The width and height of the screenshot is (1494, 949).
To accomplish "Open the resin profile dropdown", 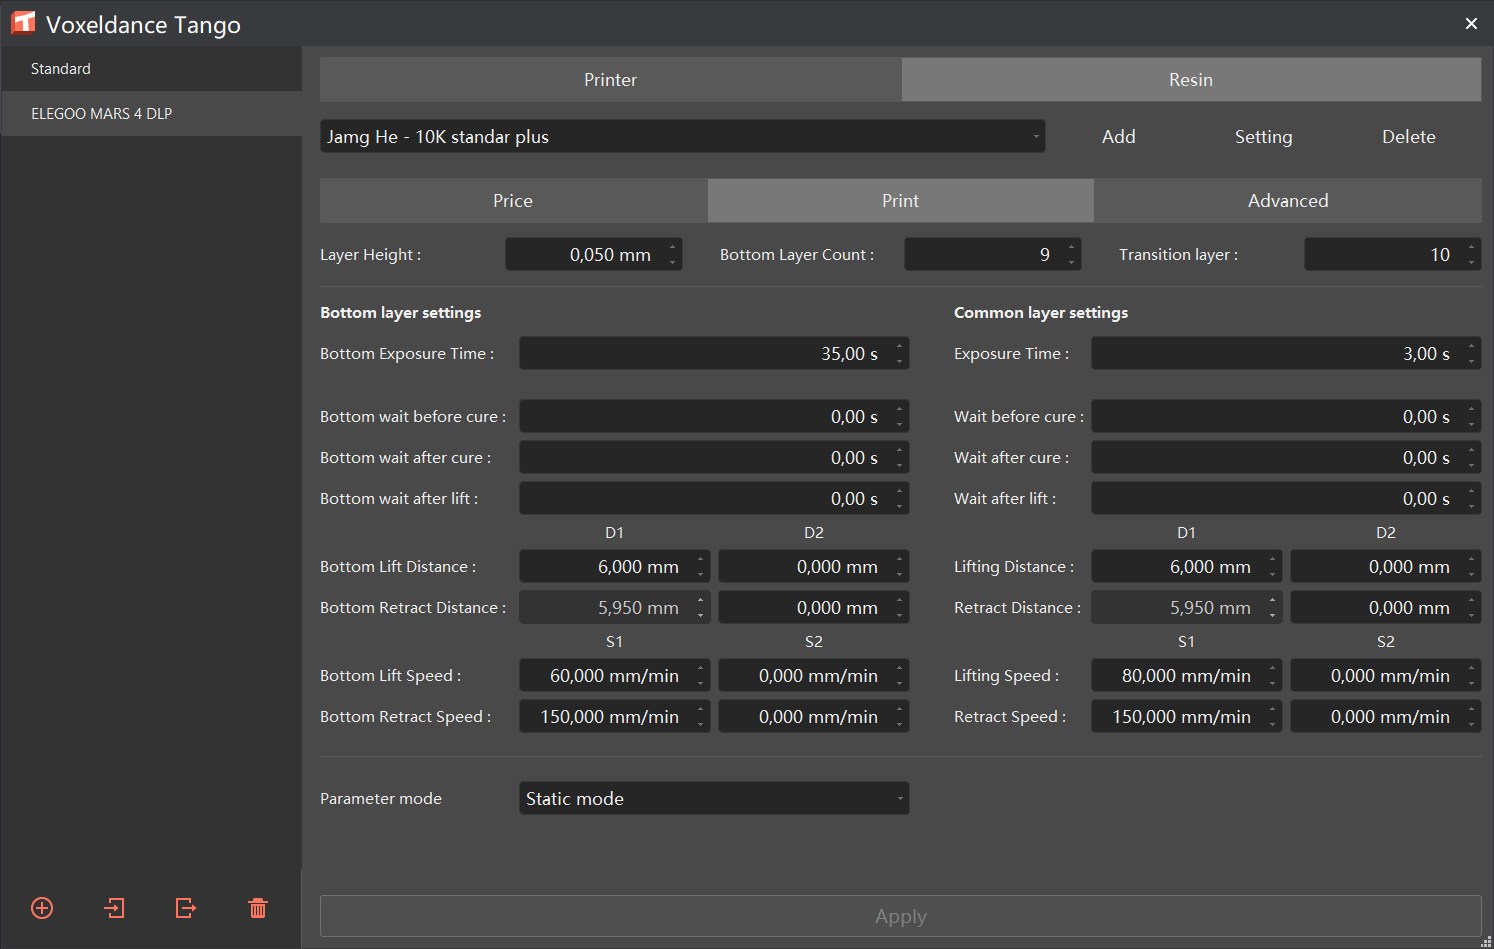I will point(682,137).
